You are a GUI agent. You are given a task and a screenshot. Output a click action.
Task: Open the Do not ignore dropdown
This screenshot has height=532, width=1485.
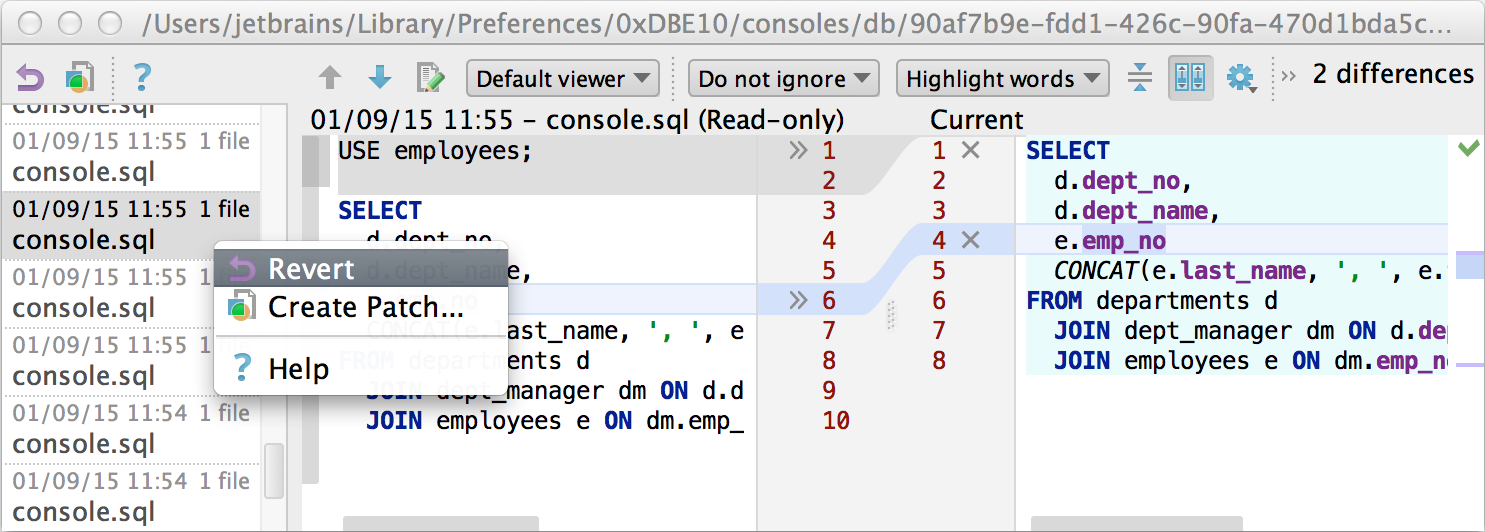784,79
